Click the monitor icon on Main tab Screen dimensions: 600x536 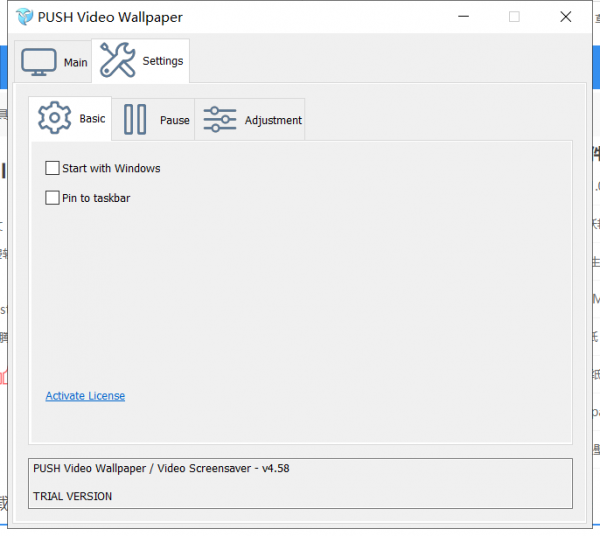[x=39, y=62]
